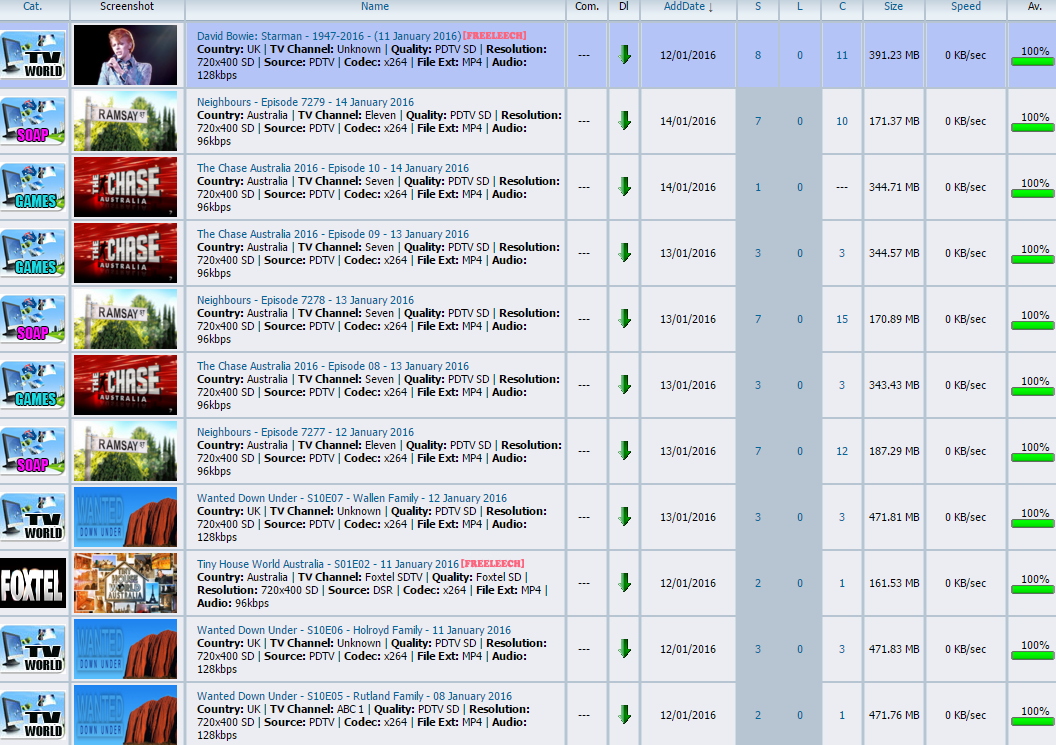Open Wanted Down Under S10E06 Holroyd Family link

point(354,630)
